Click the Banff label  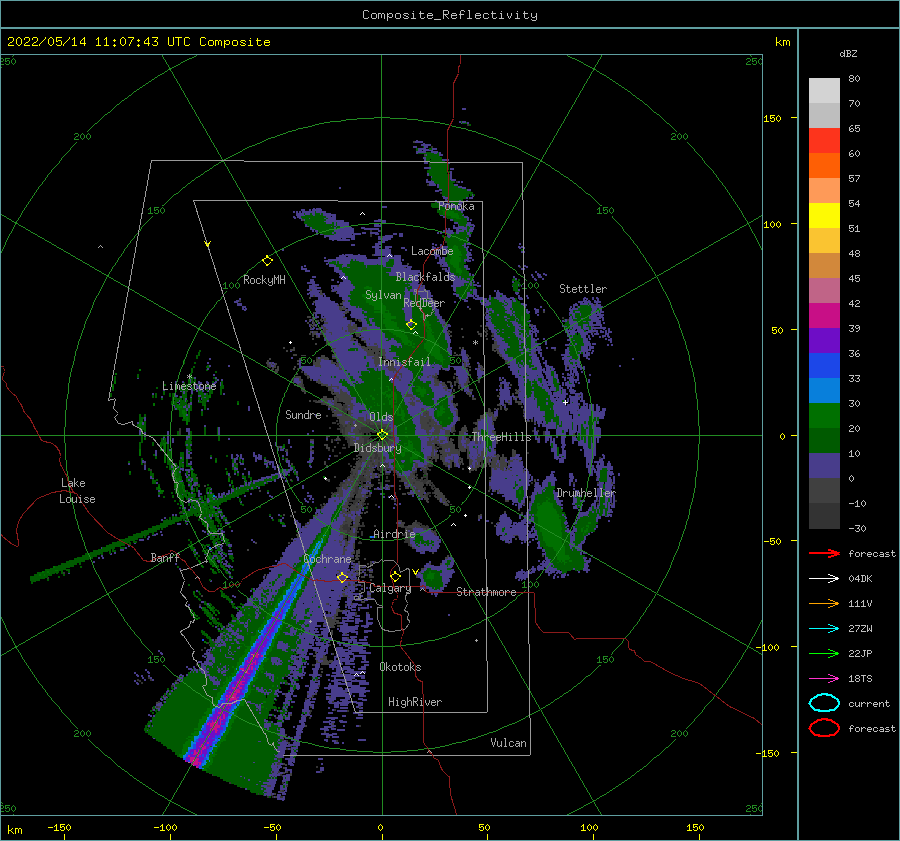coord(165,557)
